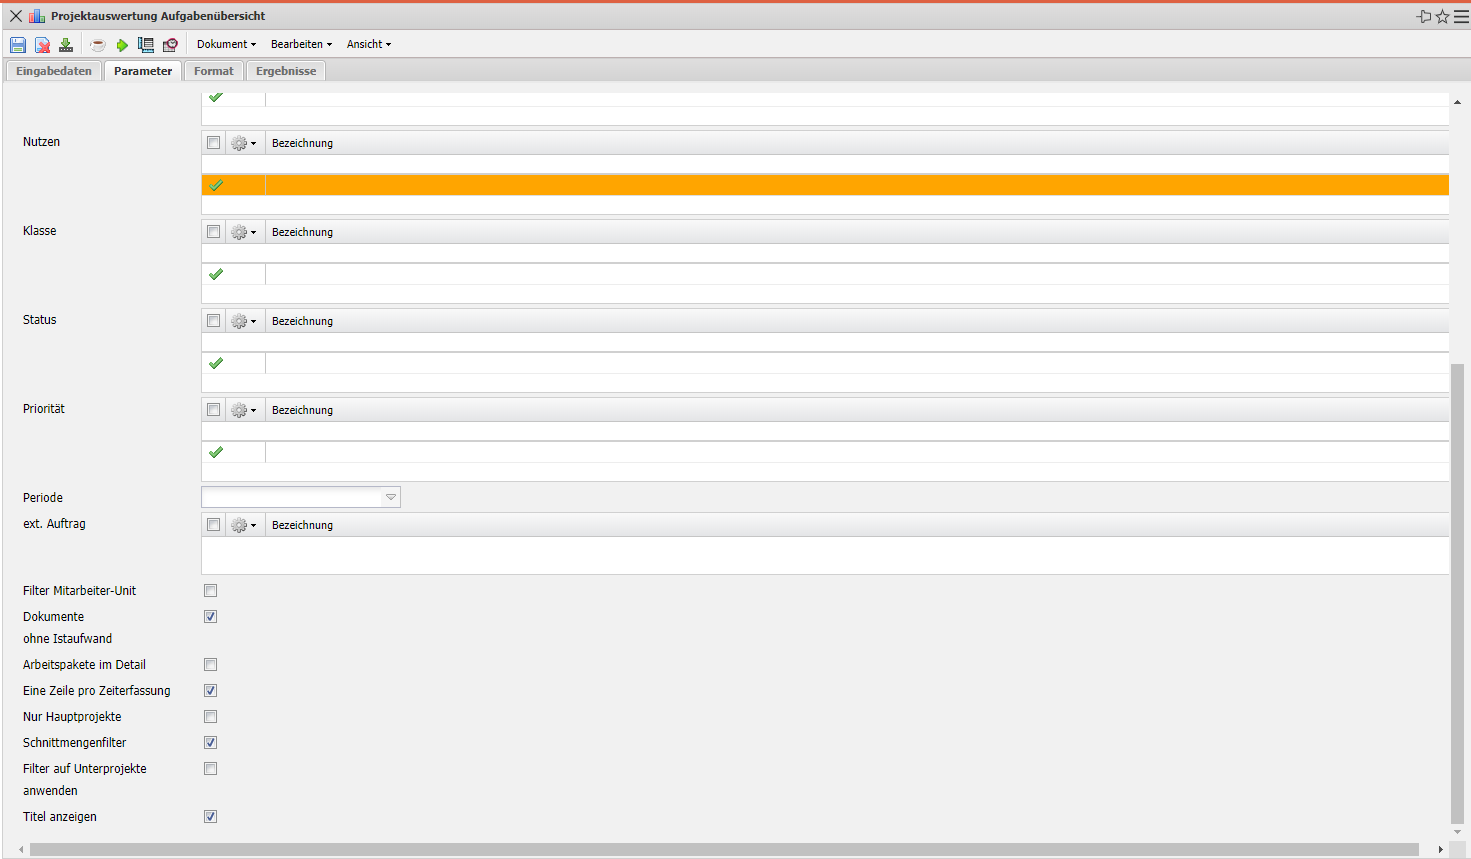Click the green checkmark in the Status row
1471x859 pixels.
216,363
